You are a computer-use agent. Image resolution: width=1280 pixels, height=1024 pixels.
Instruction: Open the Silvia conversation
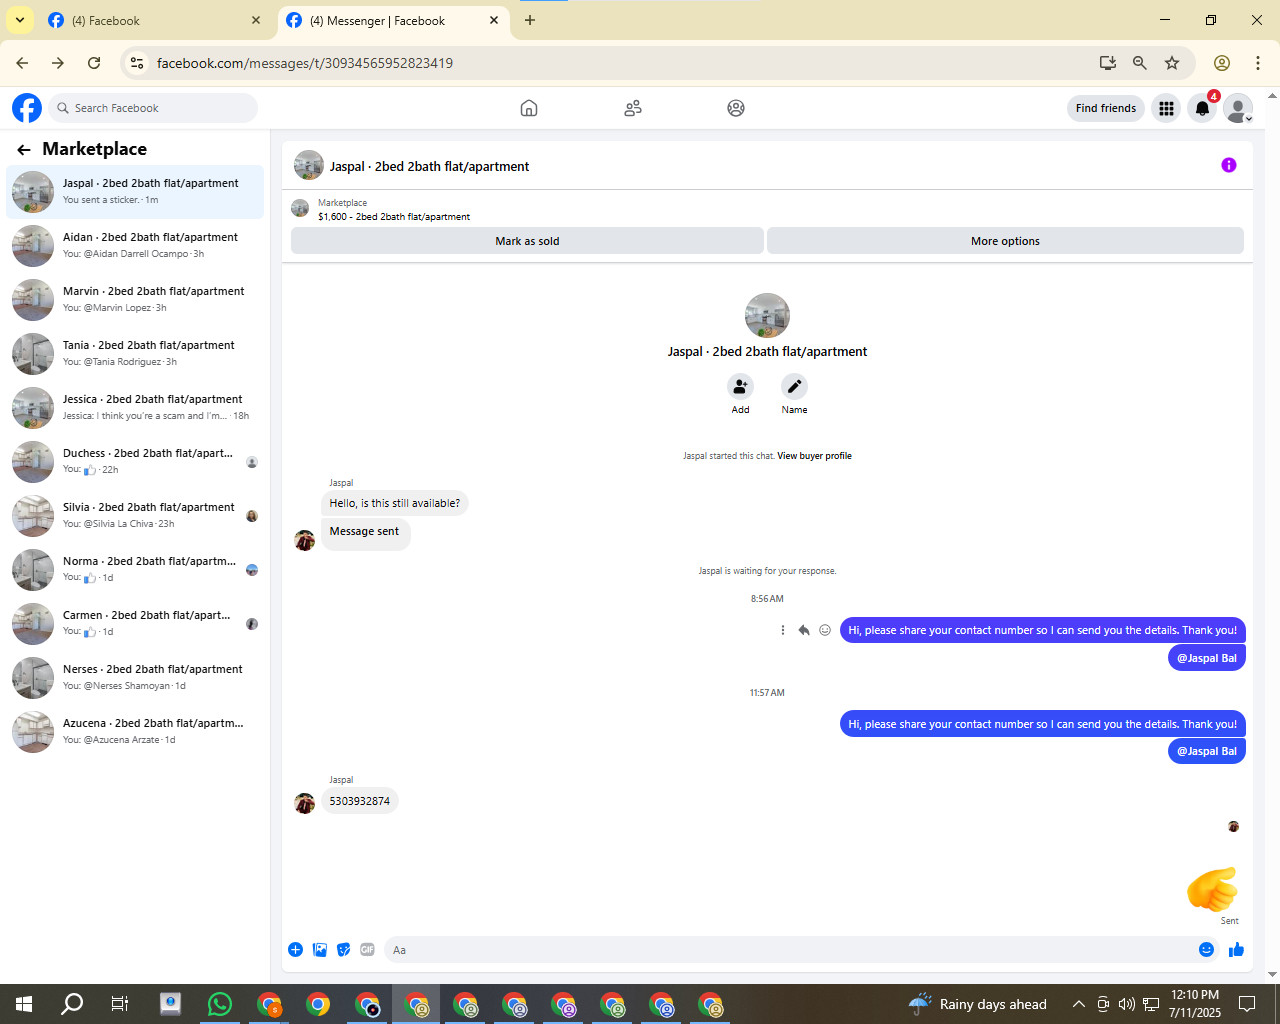coord(135,516)
